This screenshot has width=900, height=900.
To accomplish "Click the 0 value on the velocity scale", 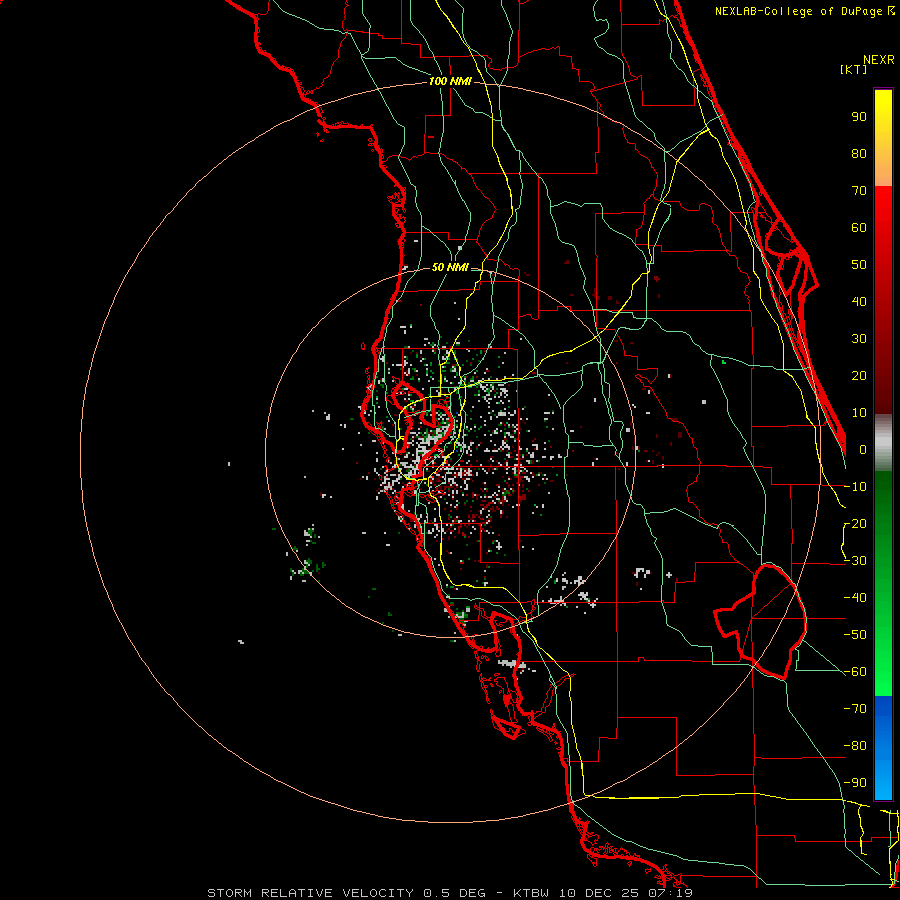I will click(863, 449).
